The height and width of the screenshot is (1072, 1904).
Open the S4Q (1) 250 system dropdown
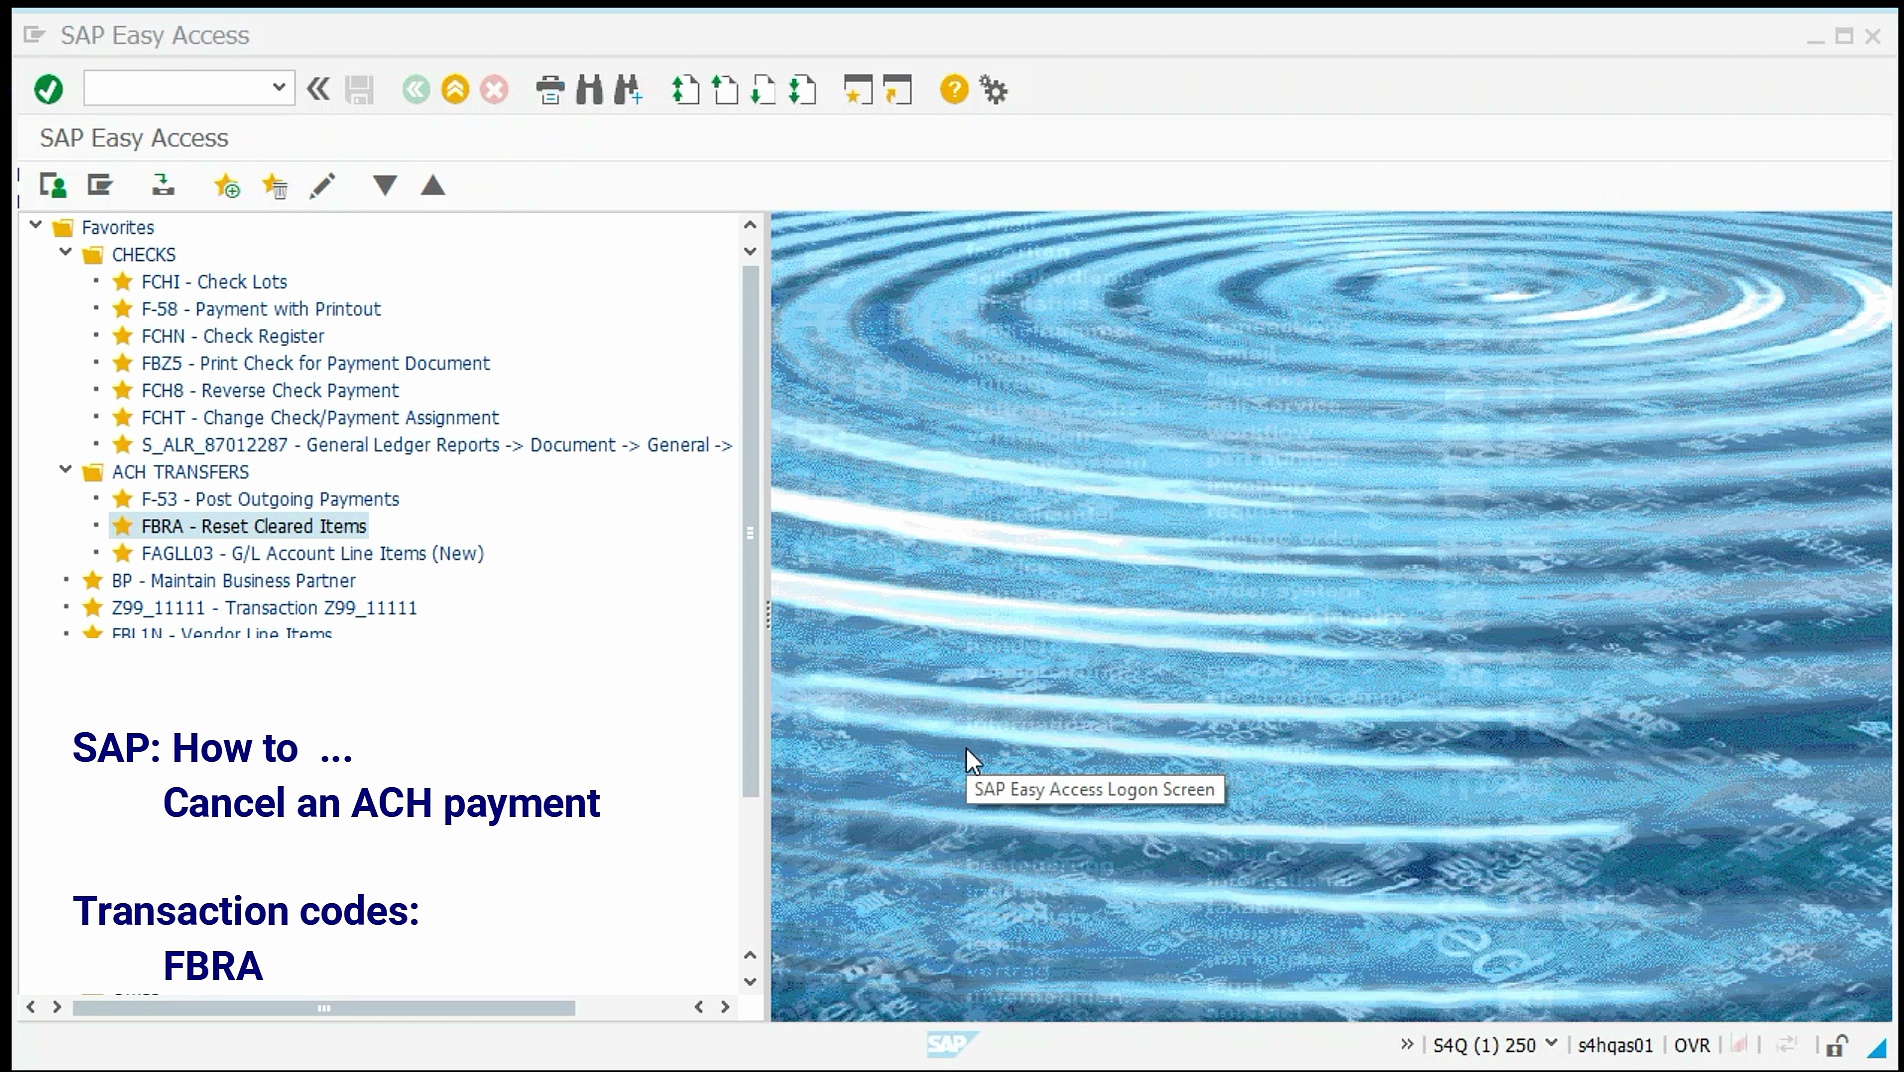[x=1551, y=1045]
